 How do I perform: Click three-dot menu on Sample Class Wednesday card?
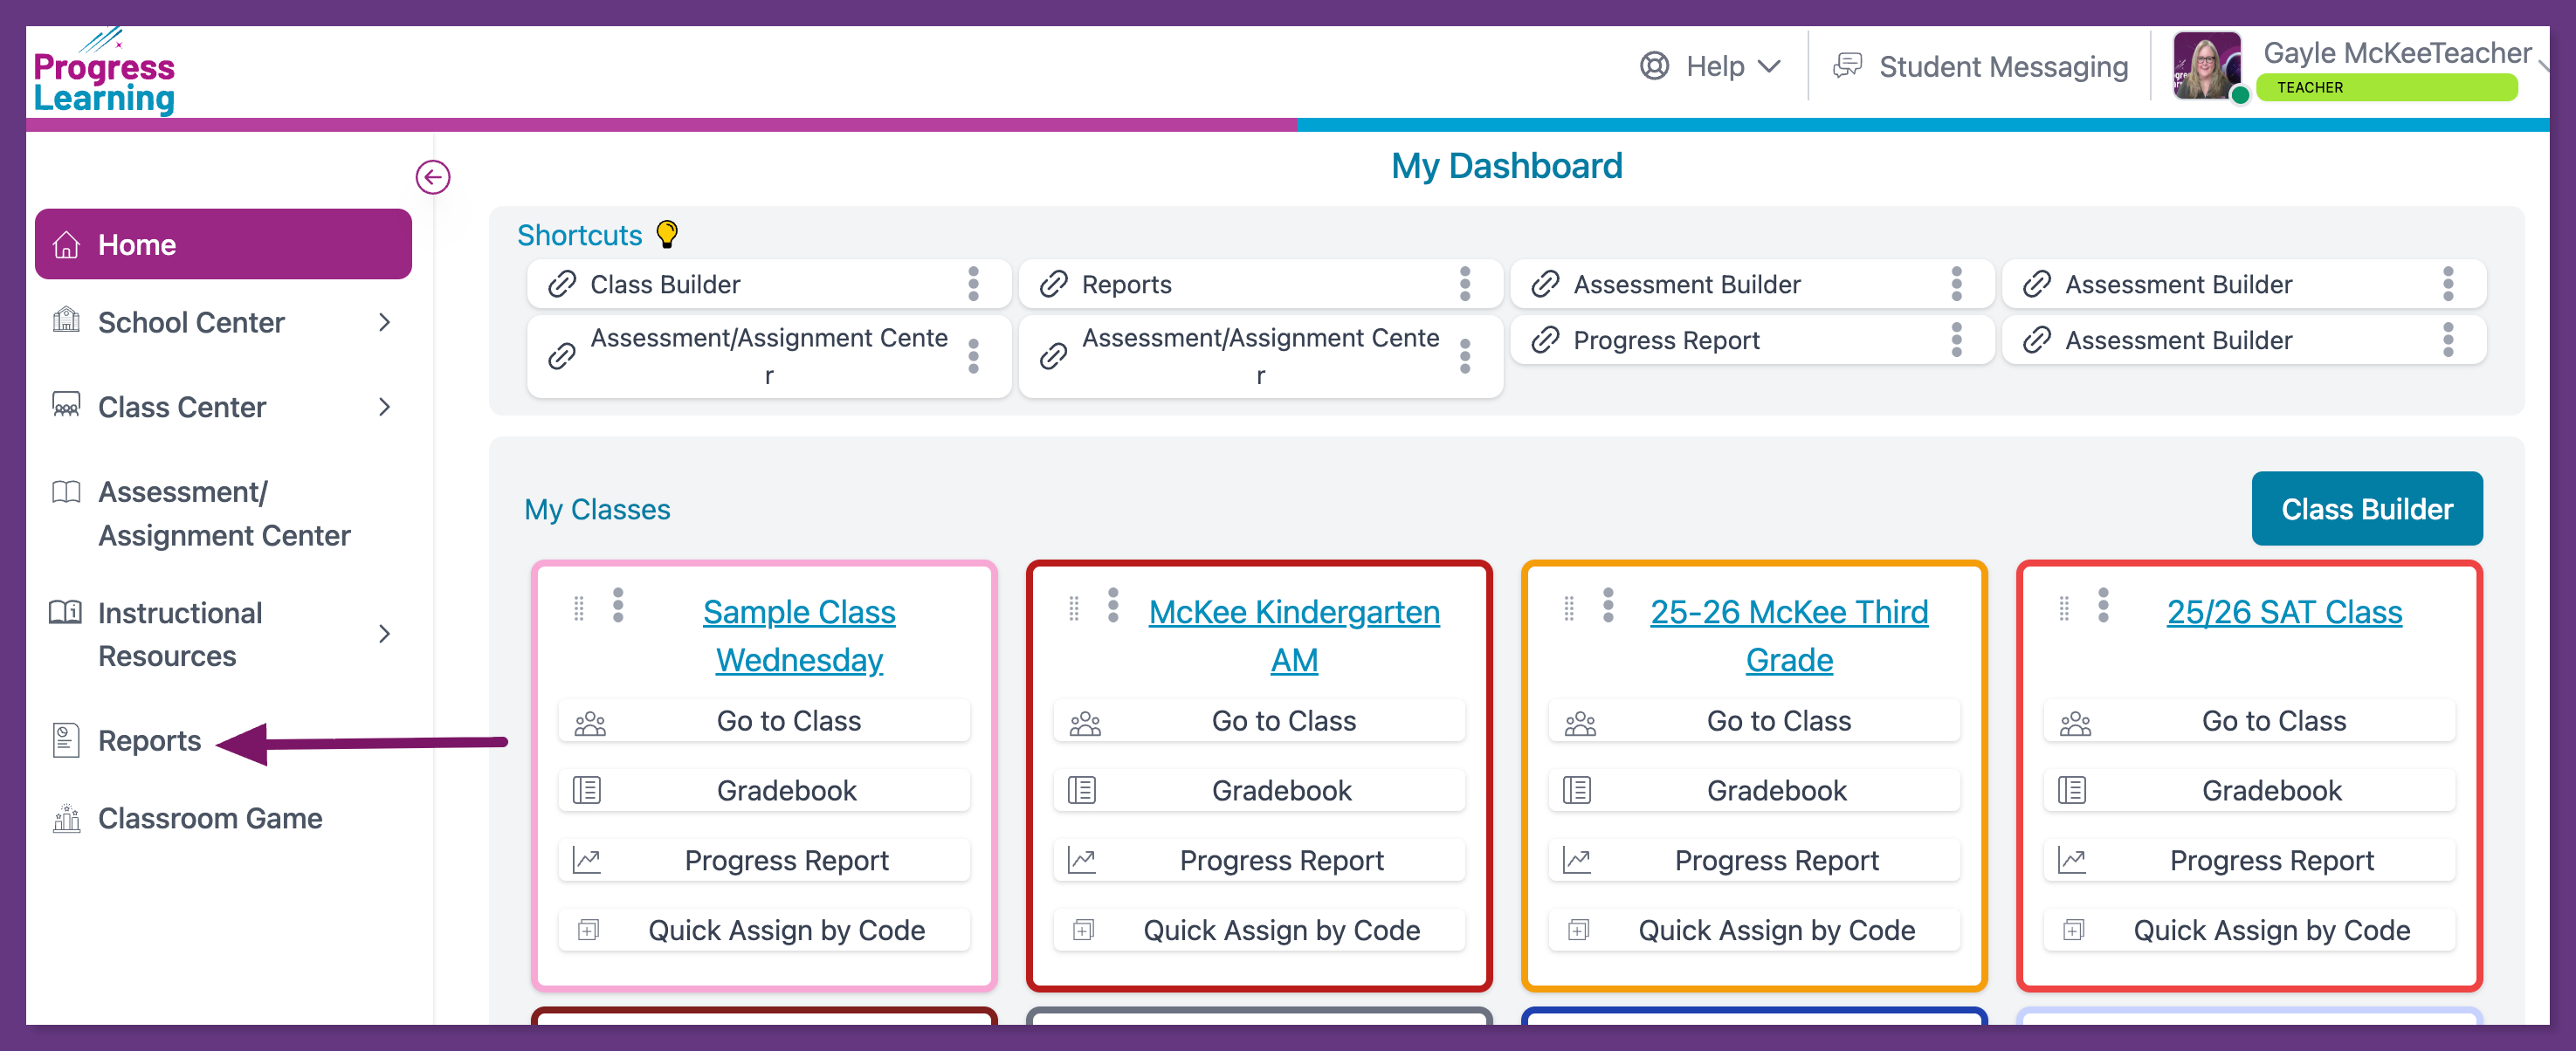tap(618, 605)
